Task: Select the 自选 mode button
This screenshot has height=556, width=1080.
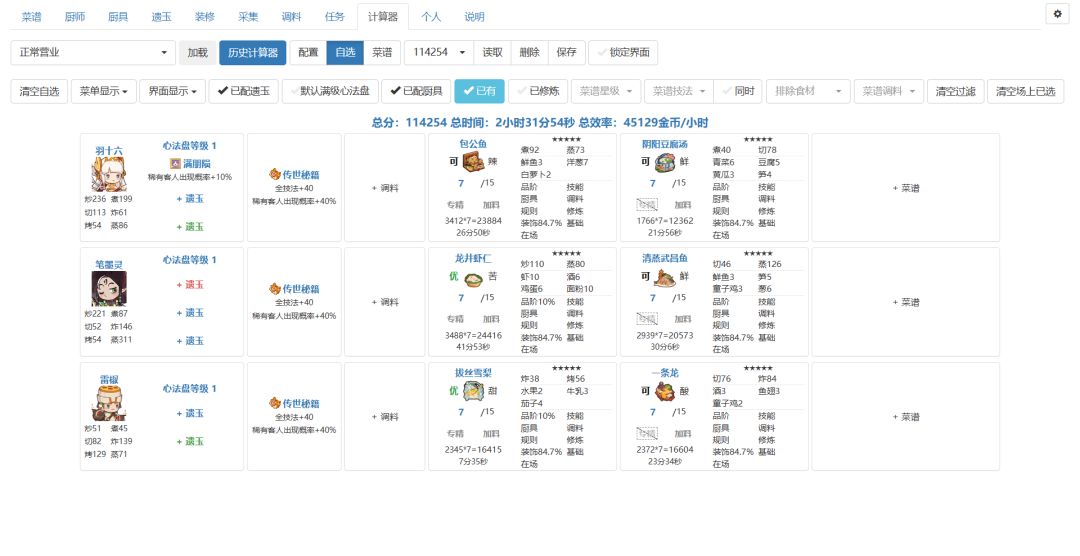Action: [345, 52]
